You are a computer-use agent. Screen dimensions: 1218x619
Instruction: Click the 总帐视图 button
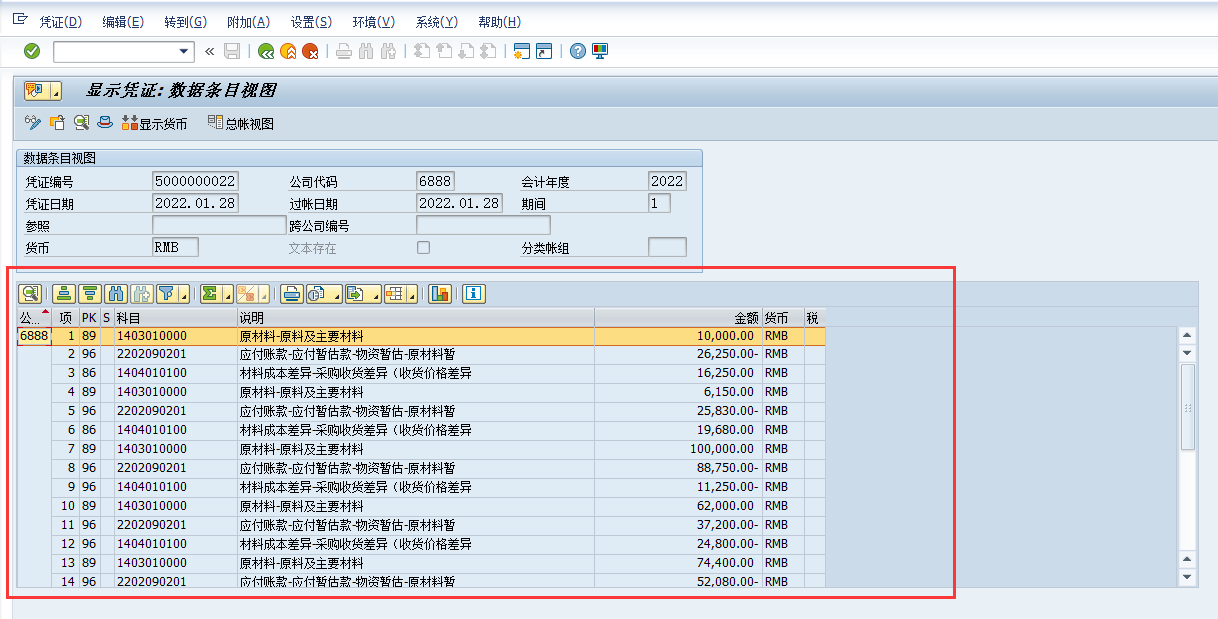241,122
